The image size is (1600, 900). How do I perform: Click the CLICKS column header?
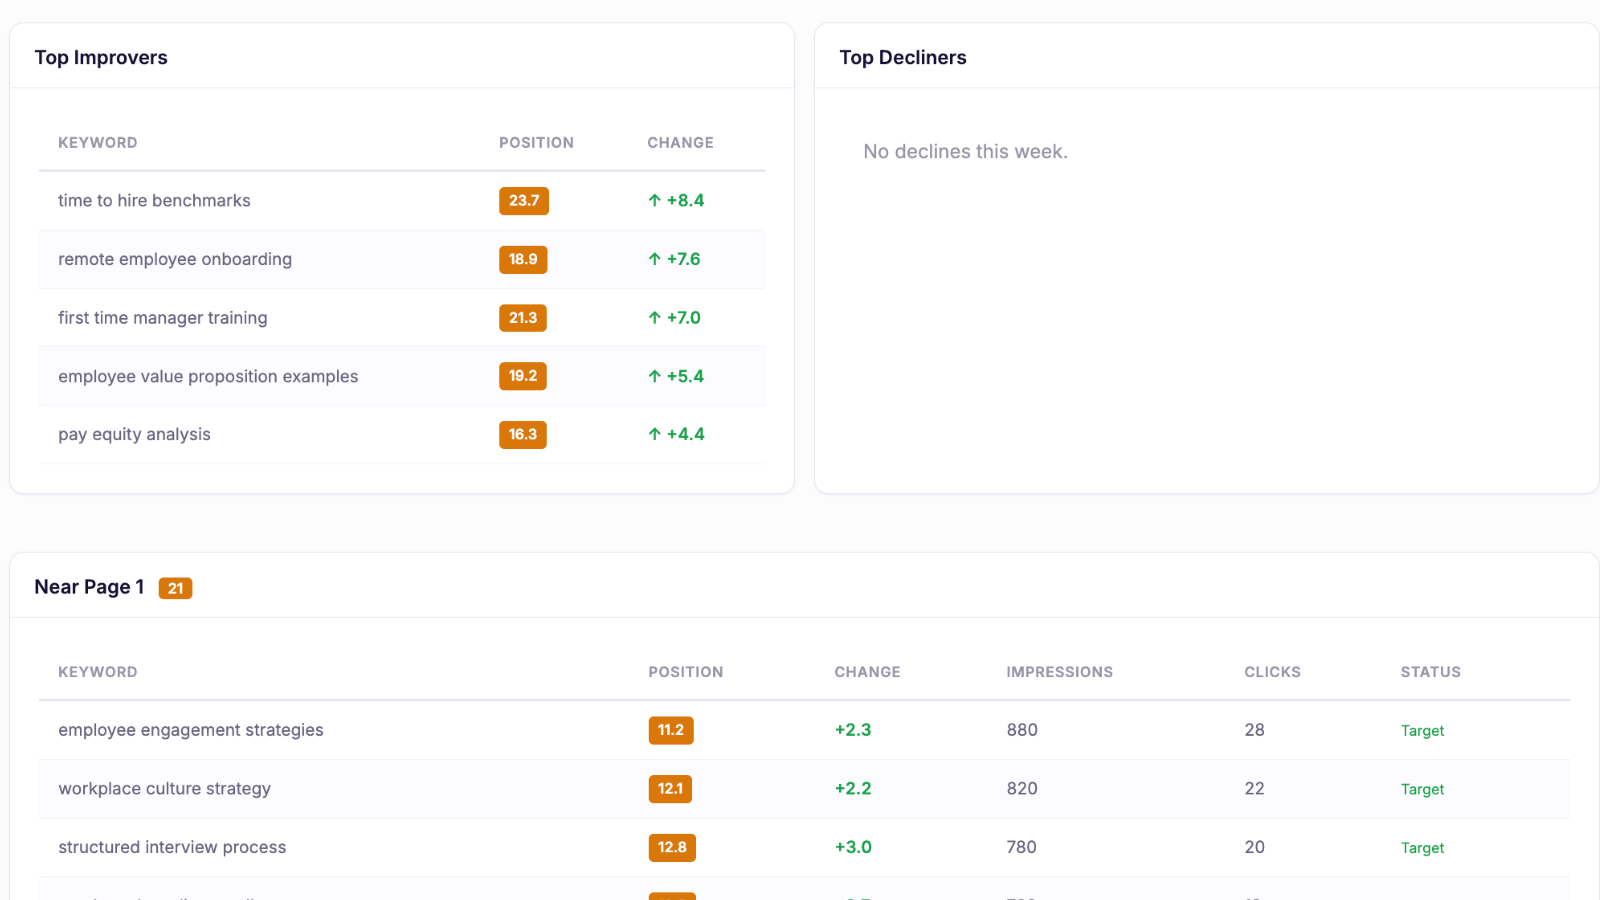point(1273,672)
